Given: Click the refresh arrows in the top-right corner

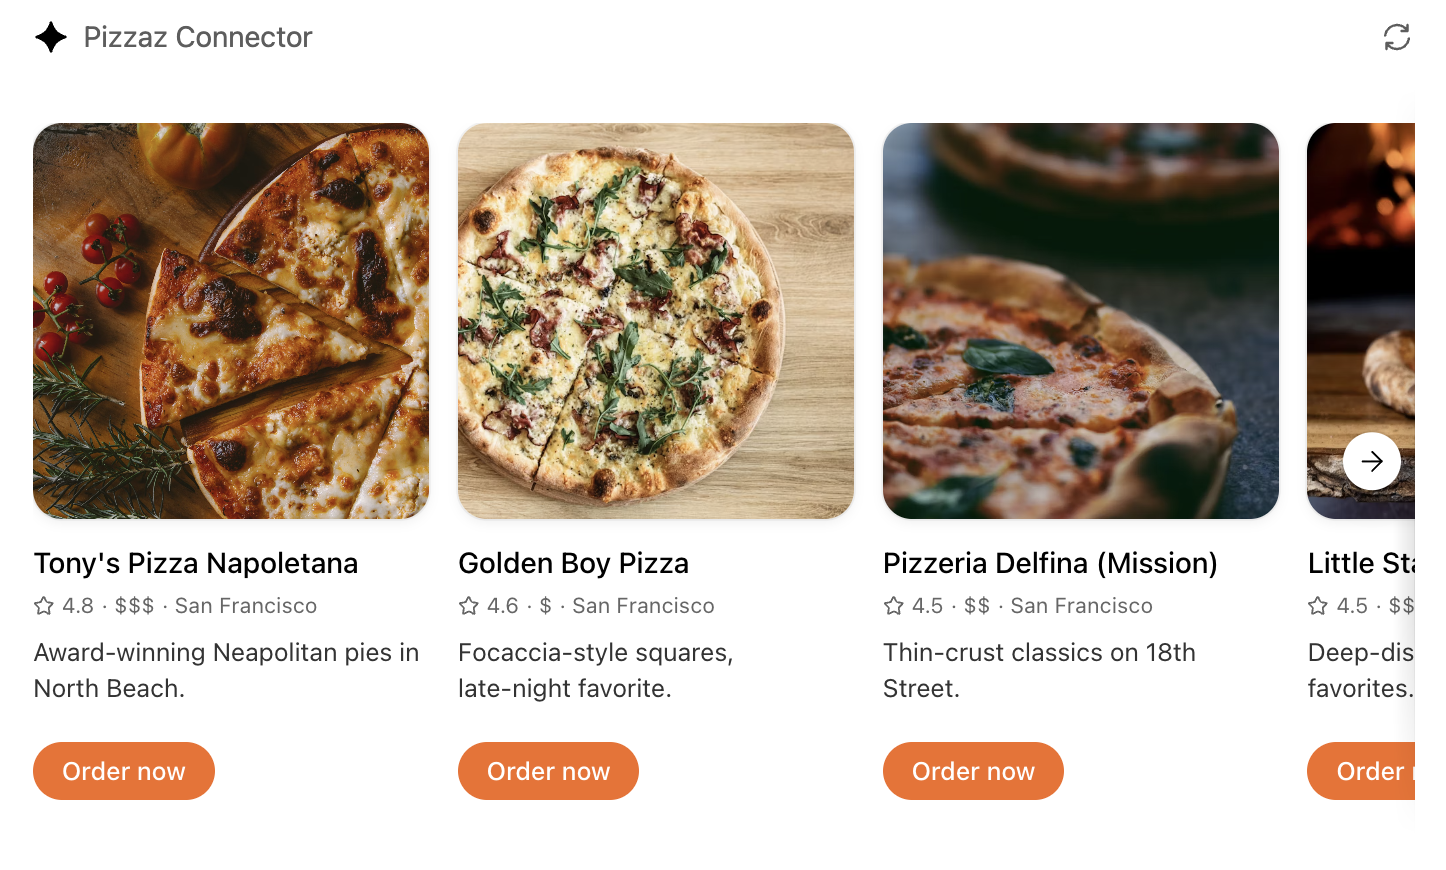Looking at the screenshot, I should click(1396, 37).
